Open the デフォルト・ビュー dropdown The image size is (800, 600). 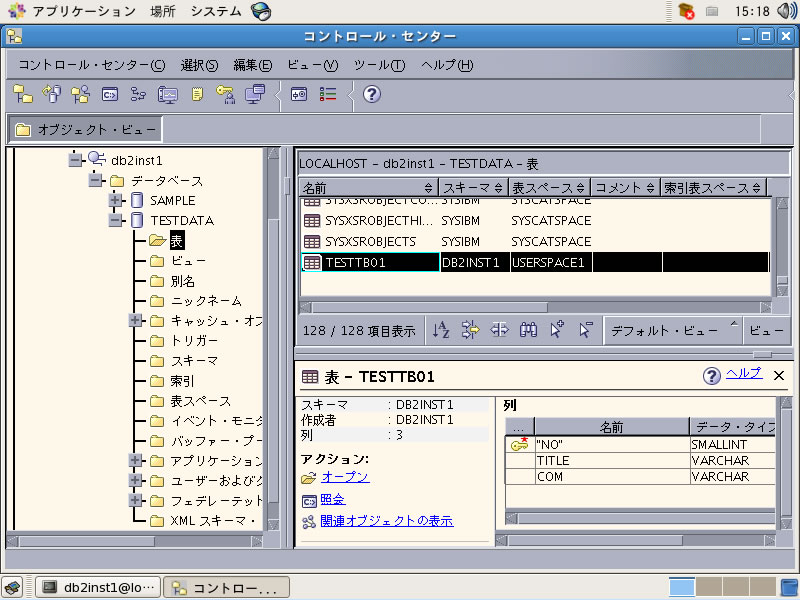click(672, 330)
